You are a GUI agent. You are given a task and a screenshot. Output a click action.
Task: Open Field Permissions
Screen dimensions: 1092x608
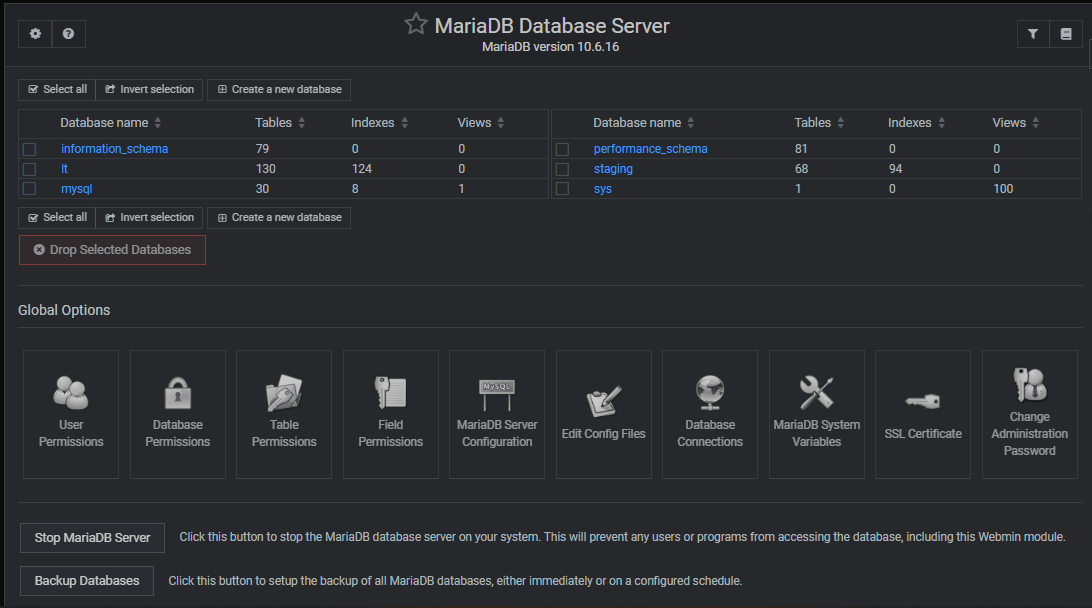click(x=390, y=413)
